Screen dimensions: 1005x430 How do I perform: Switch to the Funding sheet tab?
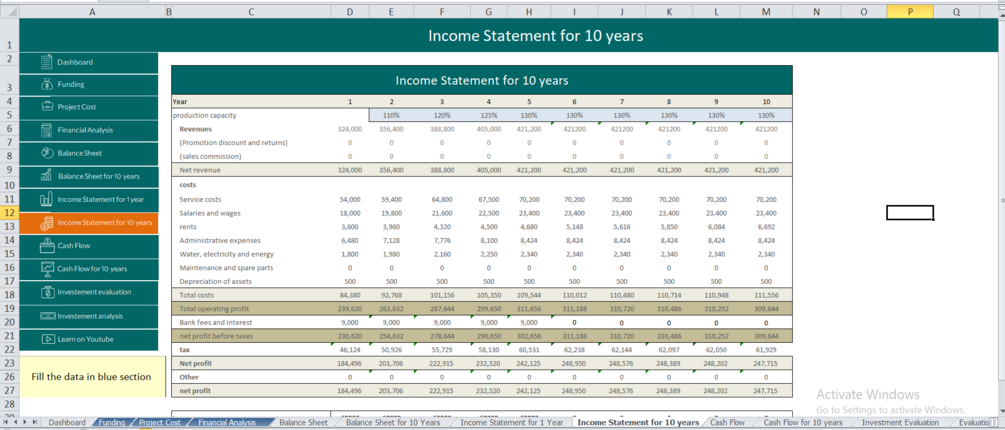112,423
